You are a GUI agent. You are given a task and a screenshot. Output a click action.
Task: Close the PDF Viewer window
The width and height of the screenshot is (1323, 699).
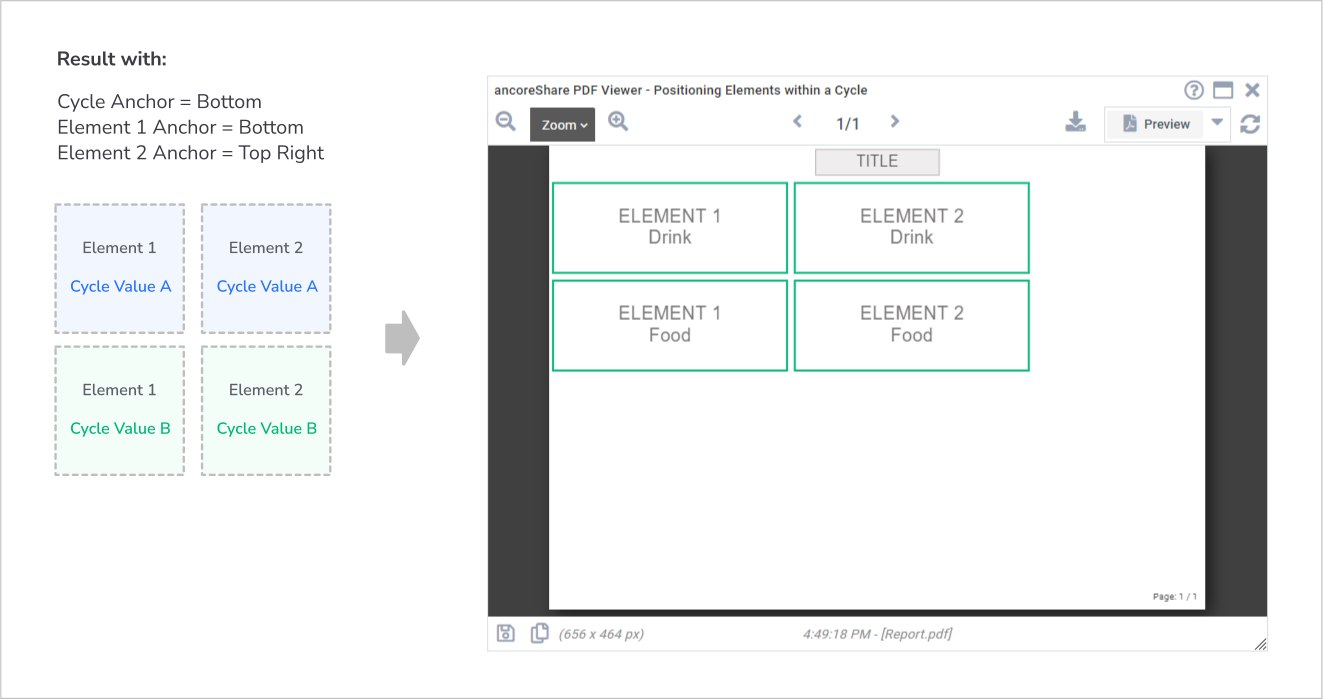[1252, 90]
